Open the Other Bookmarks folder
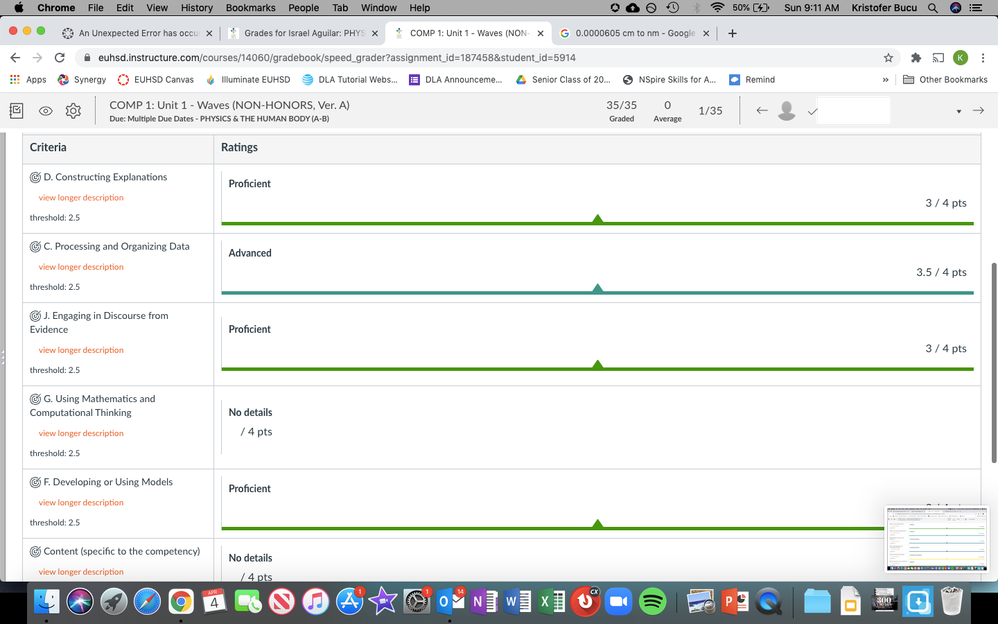 point(945,80)
